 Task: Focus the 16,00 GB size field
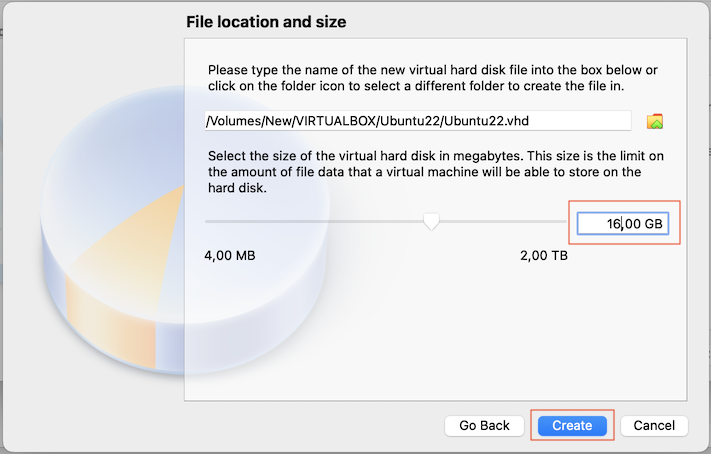(623, 224)
